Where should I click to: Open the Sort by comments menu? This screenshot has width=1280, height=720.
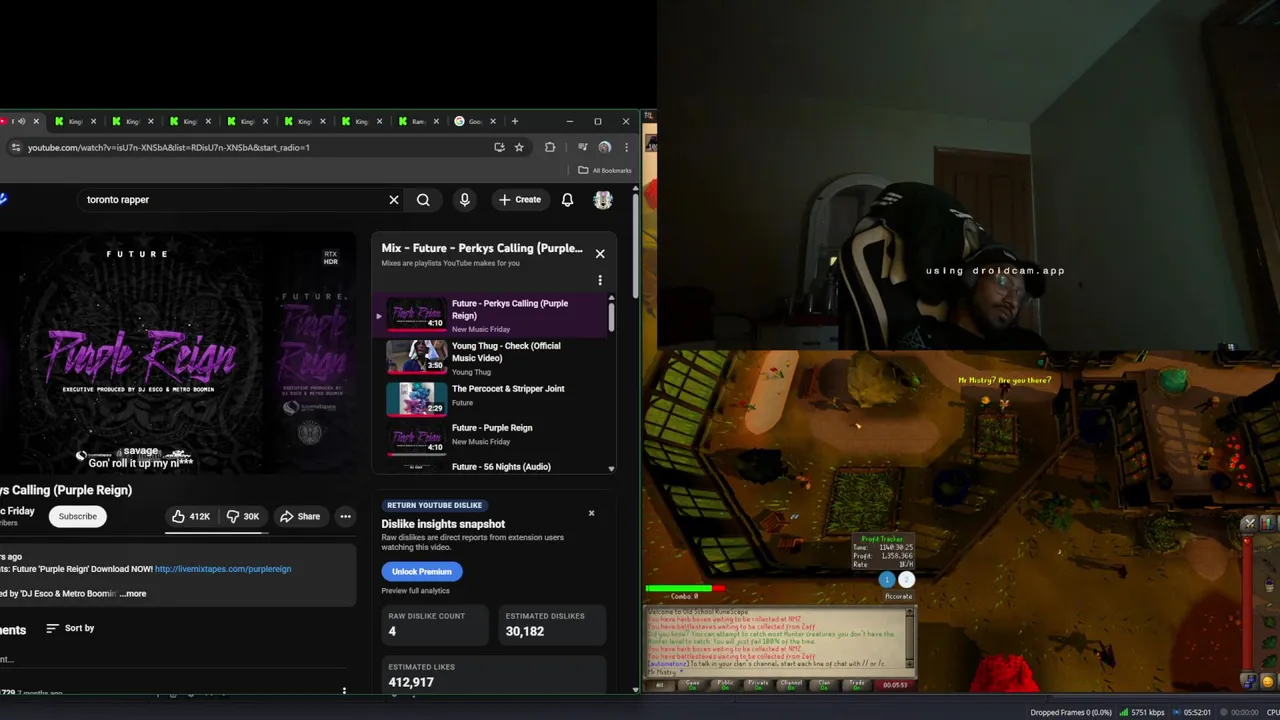(x=70, y=628)
